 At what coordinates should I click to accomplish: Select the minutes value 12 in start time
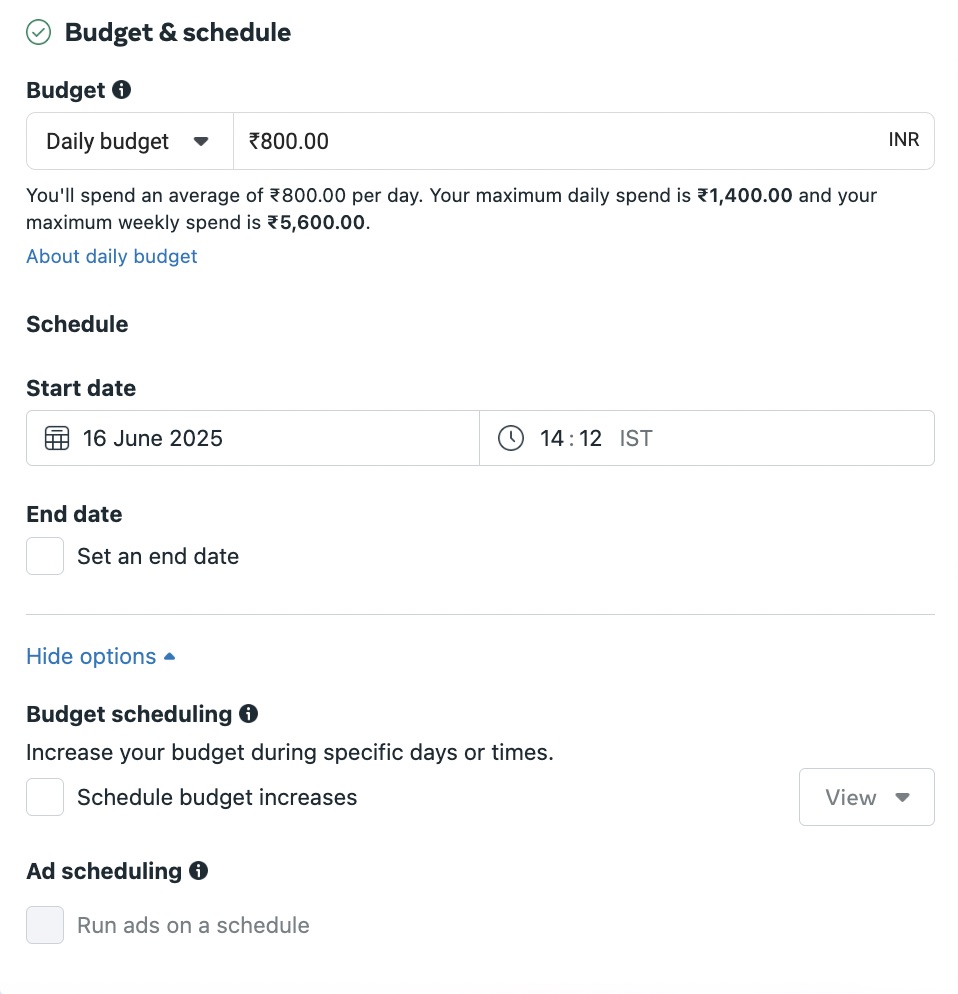(x=590, y=438)
